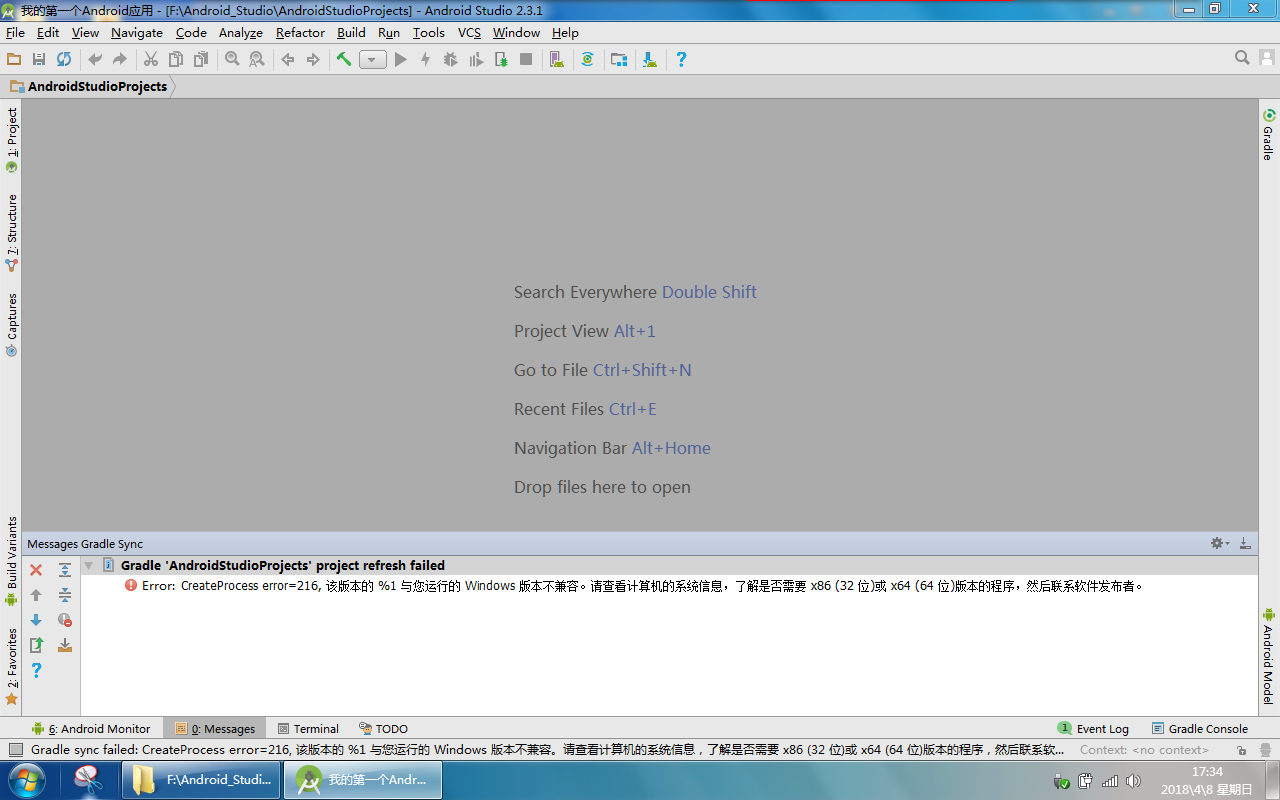The image size is (1280, 800).
Task: Open the Captures side tool window
Action: tap(12, 325)
